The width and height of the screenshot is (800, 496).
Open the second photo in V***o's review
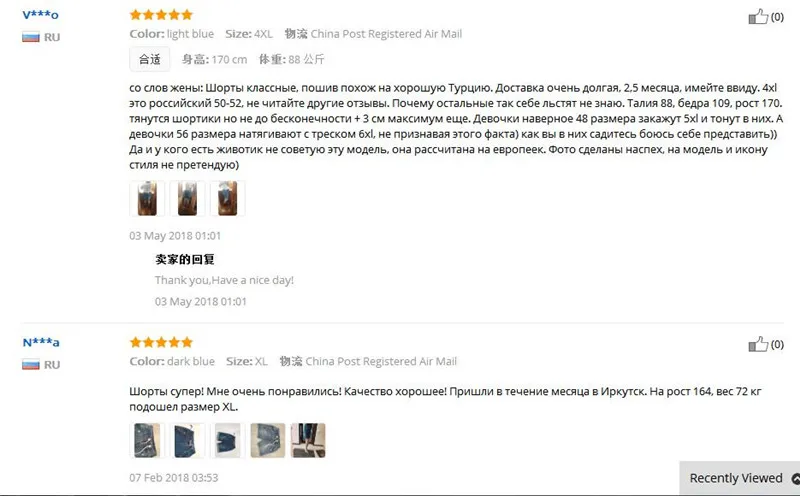coord(187,199)
